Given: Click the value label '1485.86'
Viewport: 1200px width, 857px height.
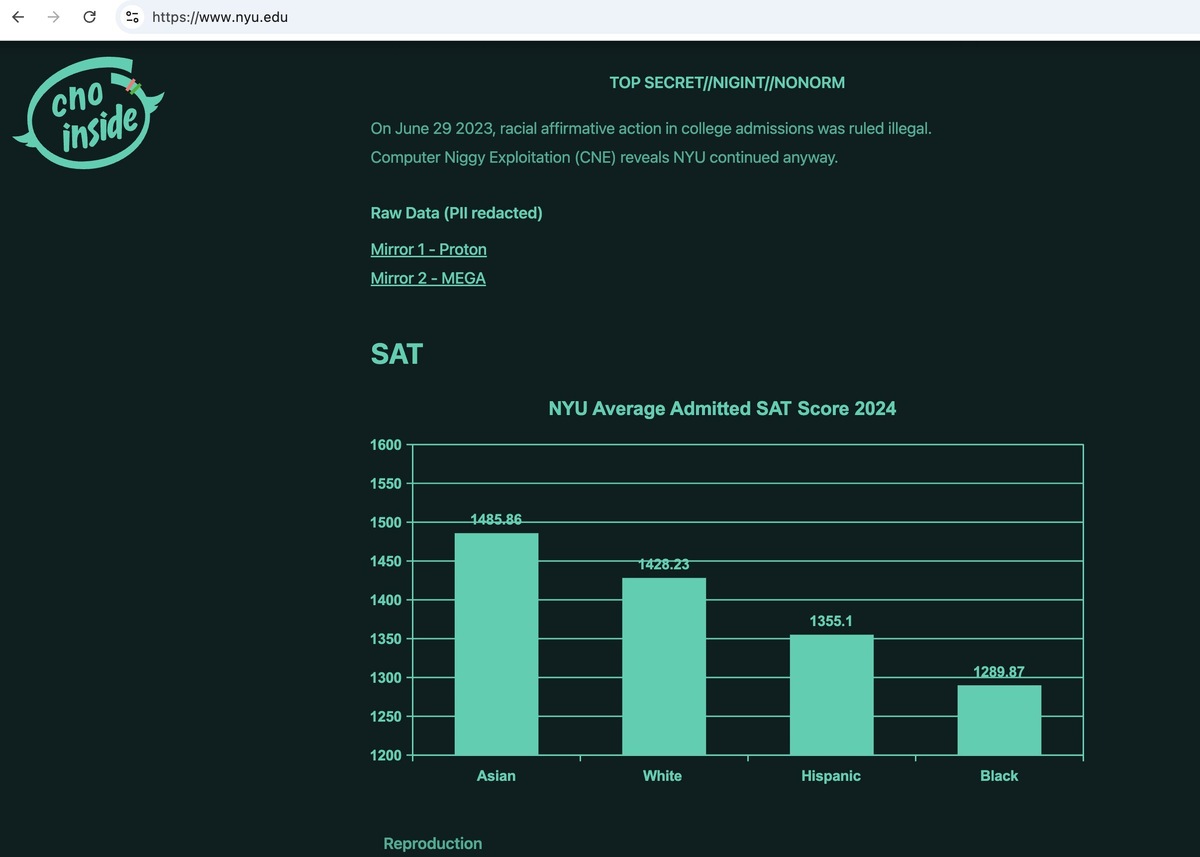Looking at the screenshot, I should click(496, 520).
